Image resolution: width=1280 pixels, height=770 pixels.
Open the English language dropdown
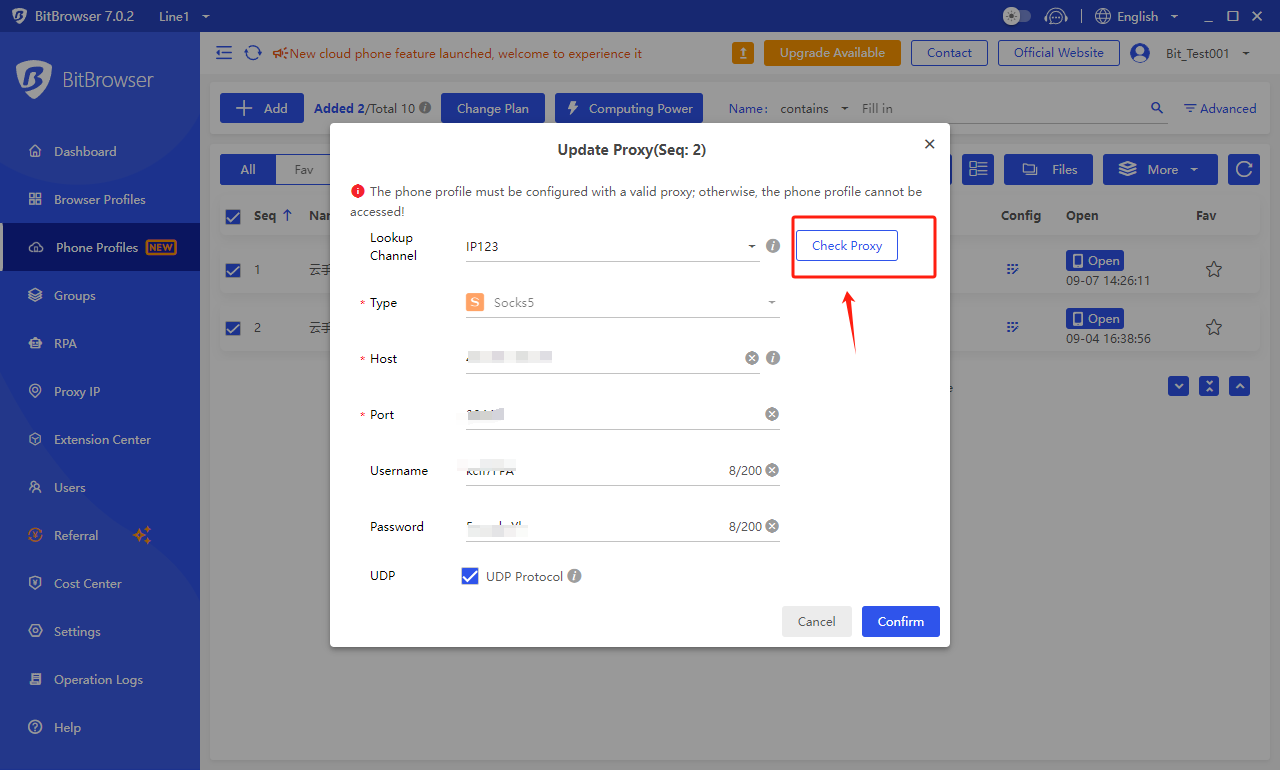(1137, 16)
